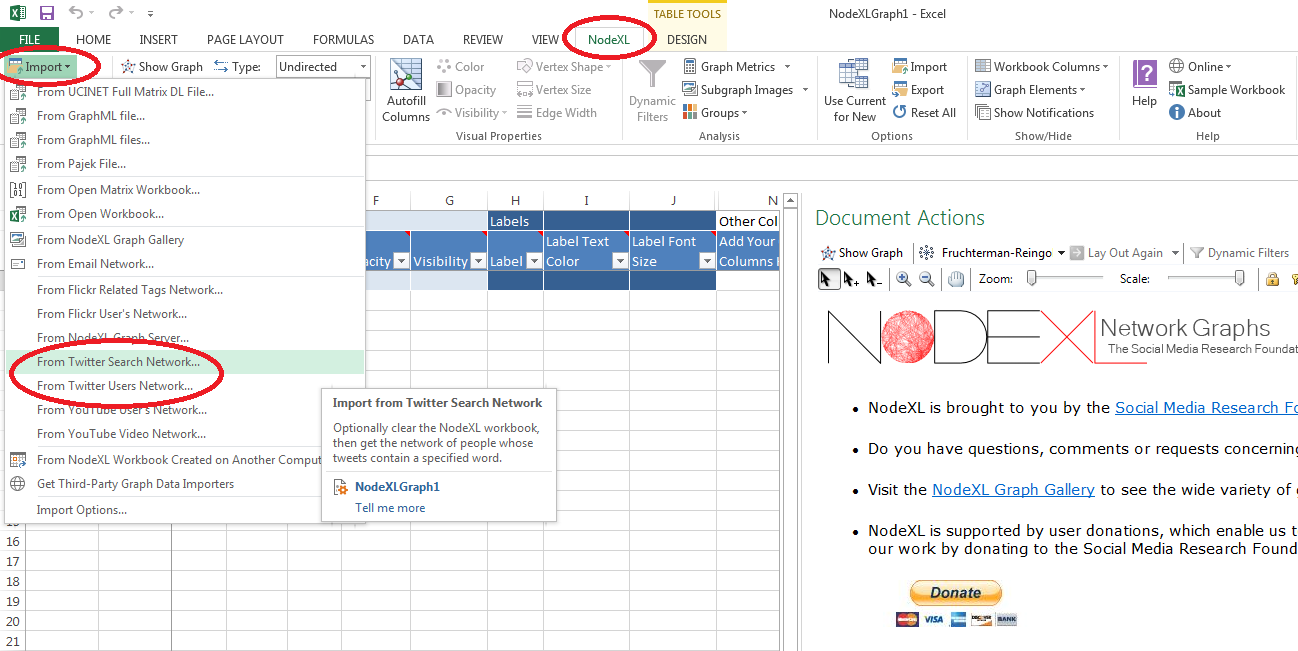This screenshot has width=1298, height=651.
Task: Select From Pajek File menu item
Action: point(185,164)
